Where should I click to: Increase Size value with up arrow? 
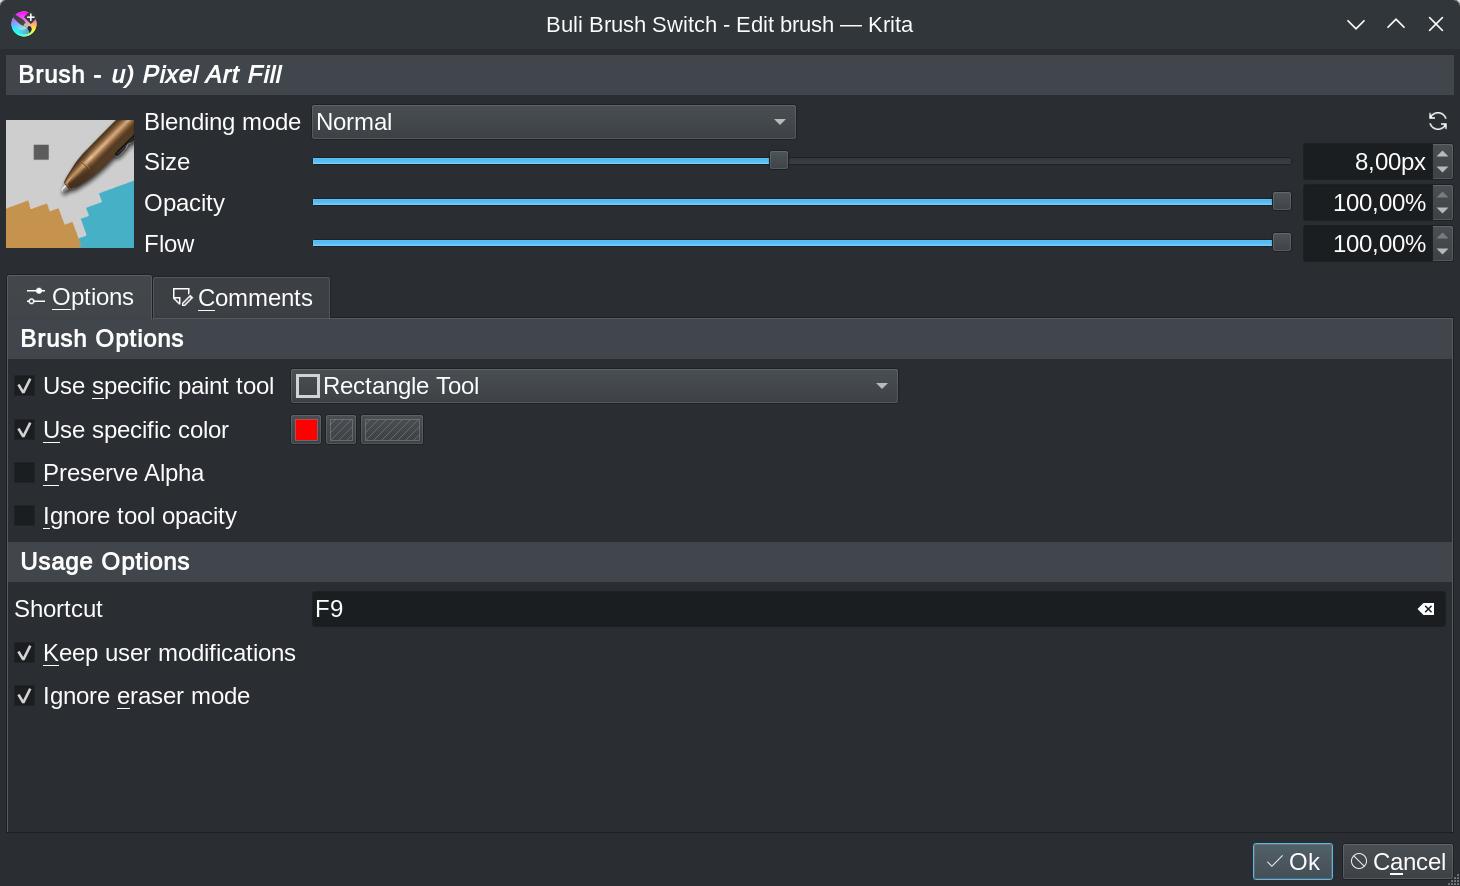click(x=1442, y=153)
